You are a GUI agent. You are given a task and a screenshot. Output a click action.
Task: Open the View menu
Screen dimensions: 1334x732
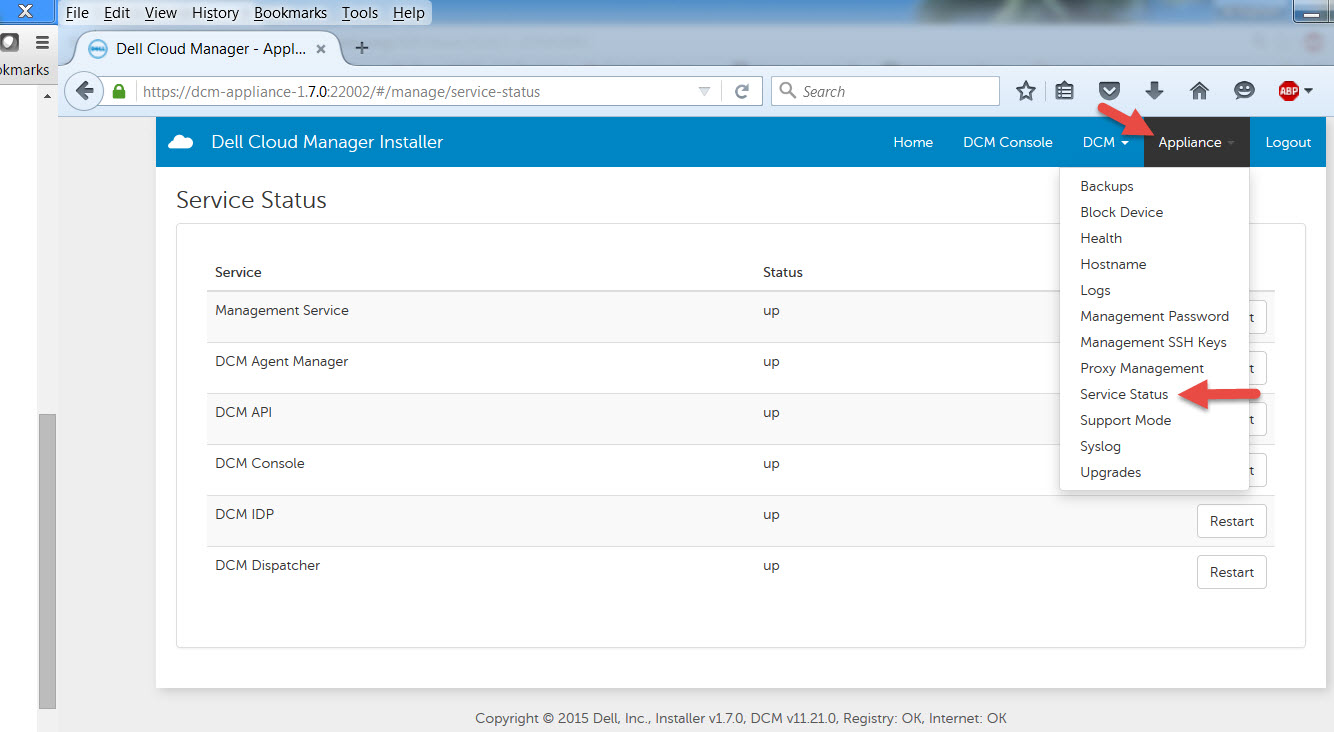pyautogui.click(x=160, y=13)
